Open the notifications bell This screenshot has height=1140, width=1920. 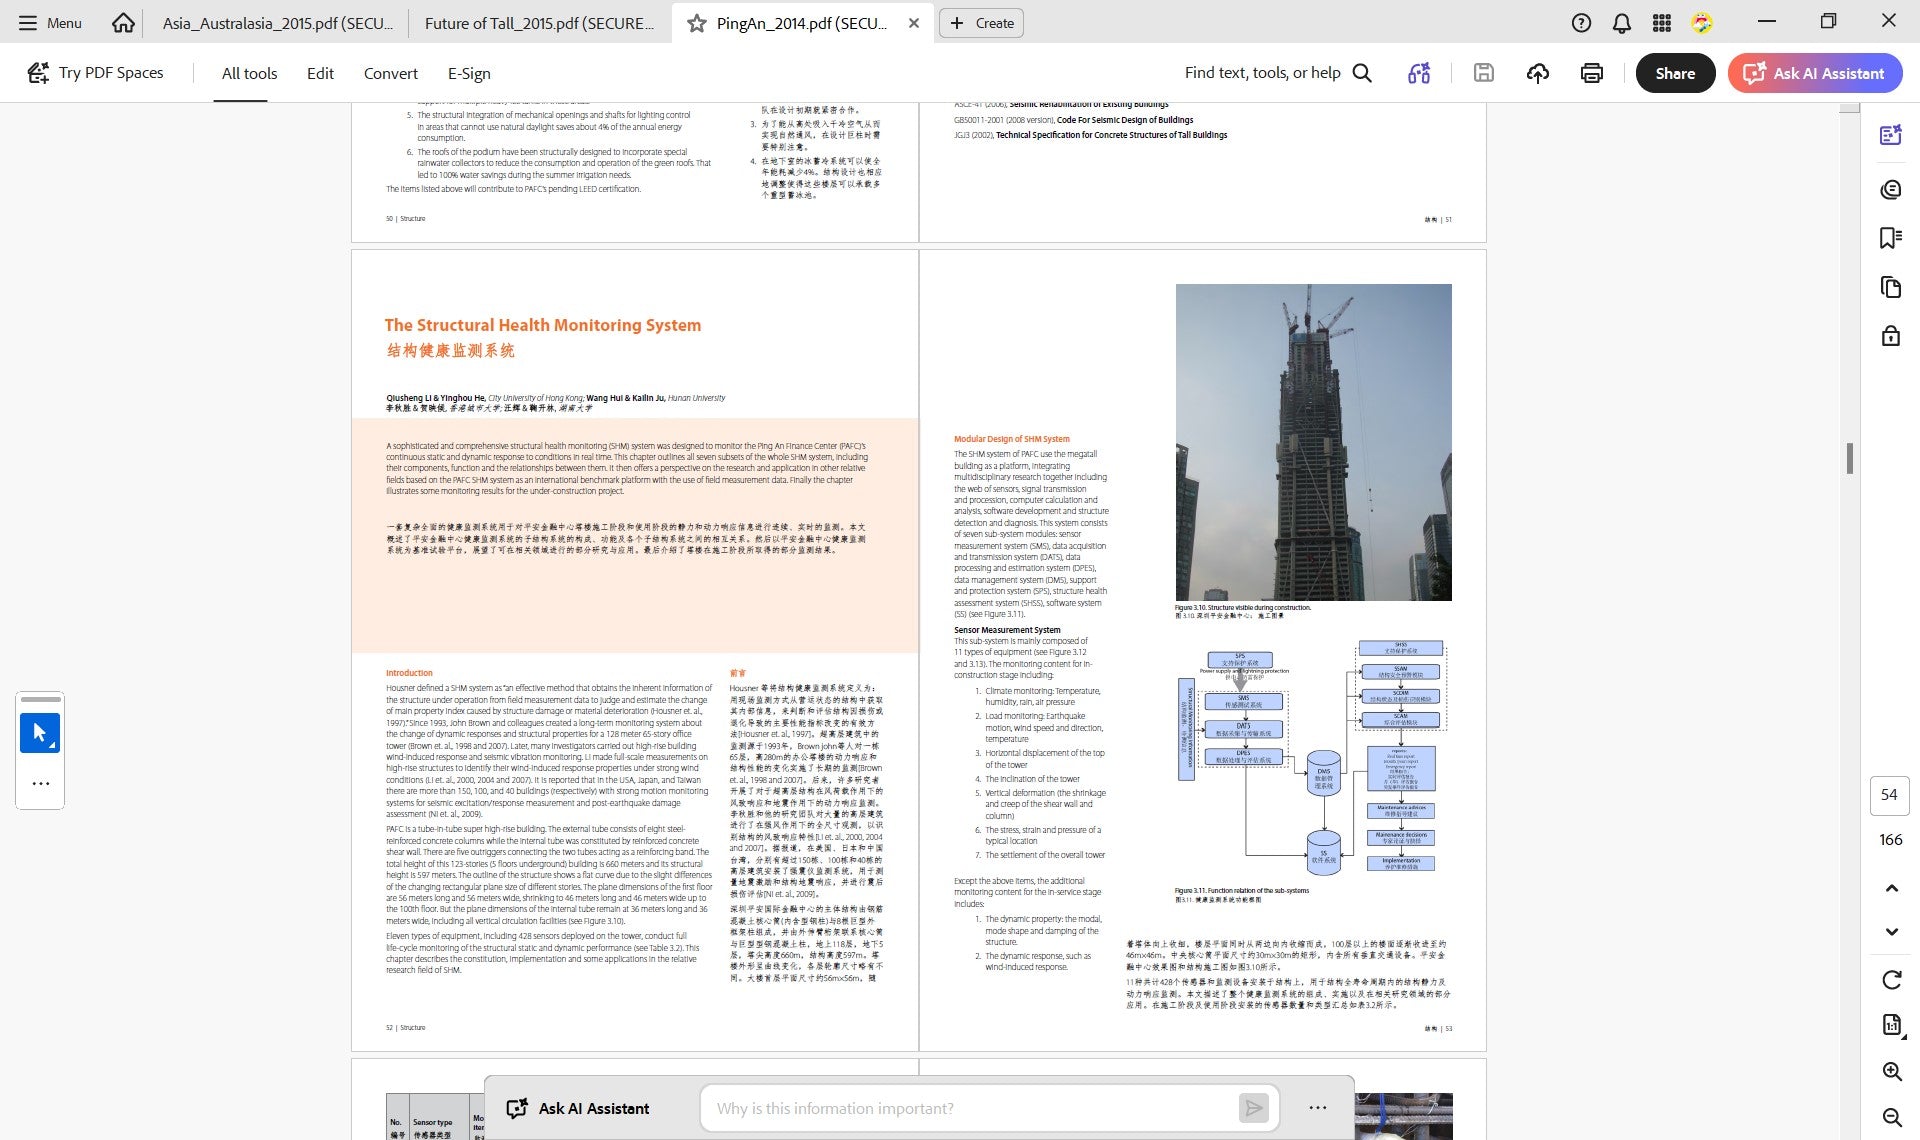coord(1621,23)
